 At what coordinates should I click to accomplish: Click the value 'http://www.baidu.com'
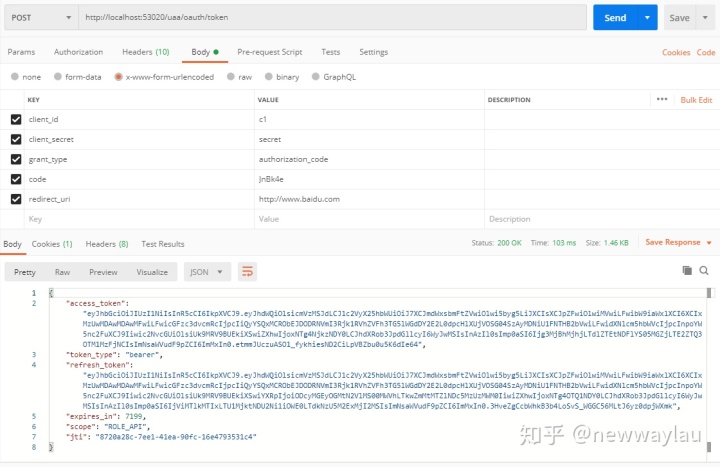point(299,199)
